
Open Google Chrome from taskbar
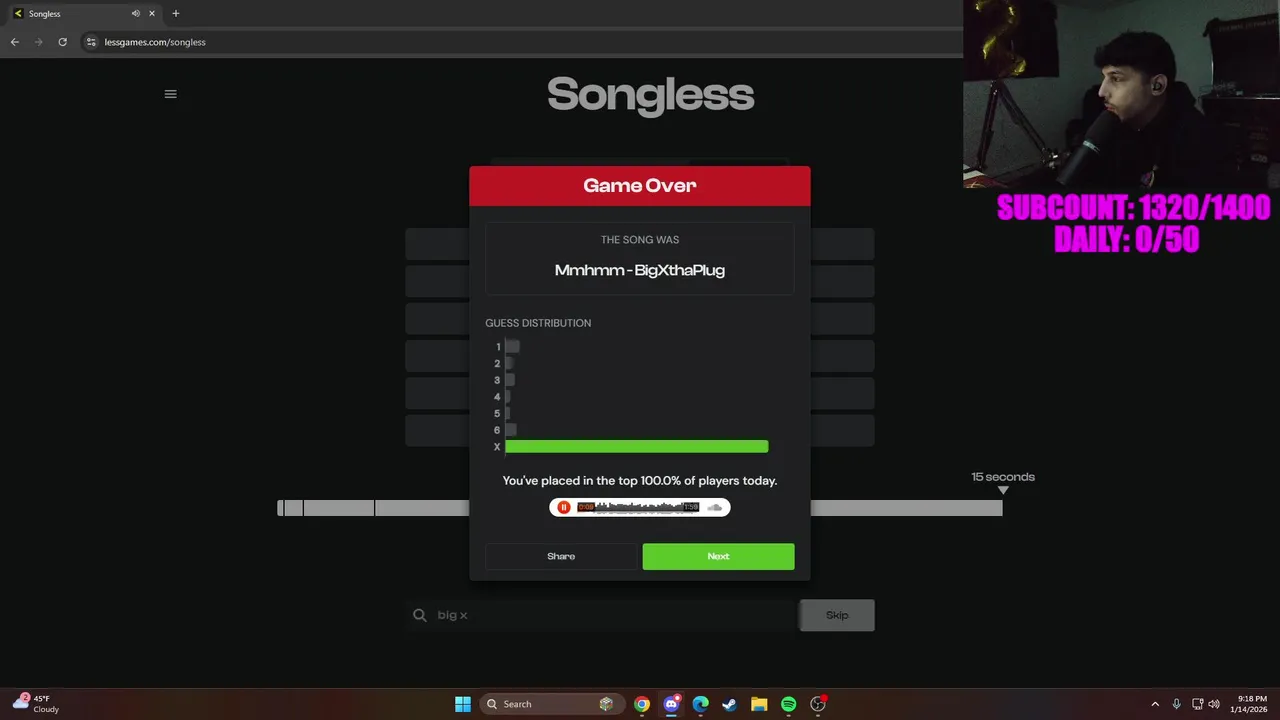pyautogui.click(x=642, y=704)
